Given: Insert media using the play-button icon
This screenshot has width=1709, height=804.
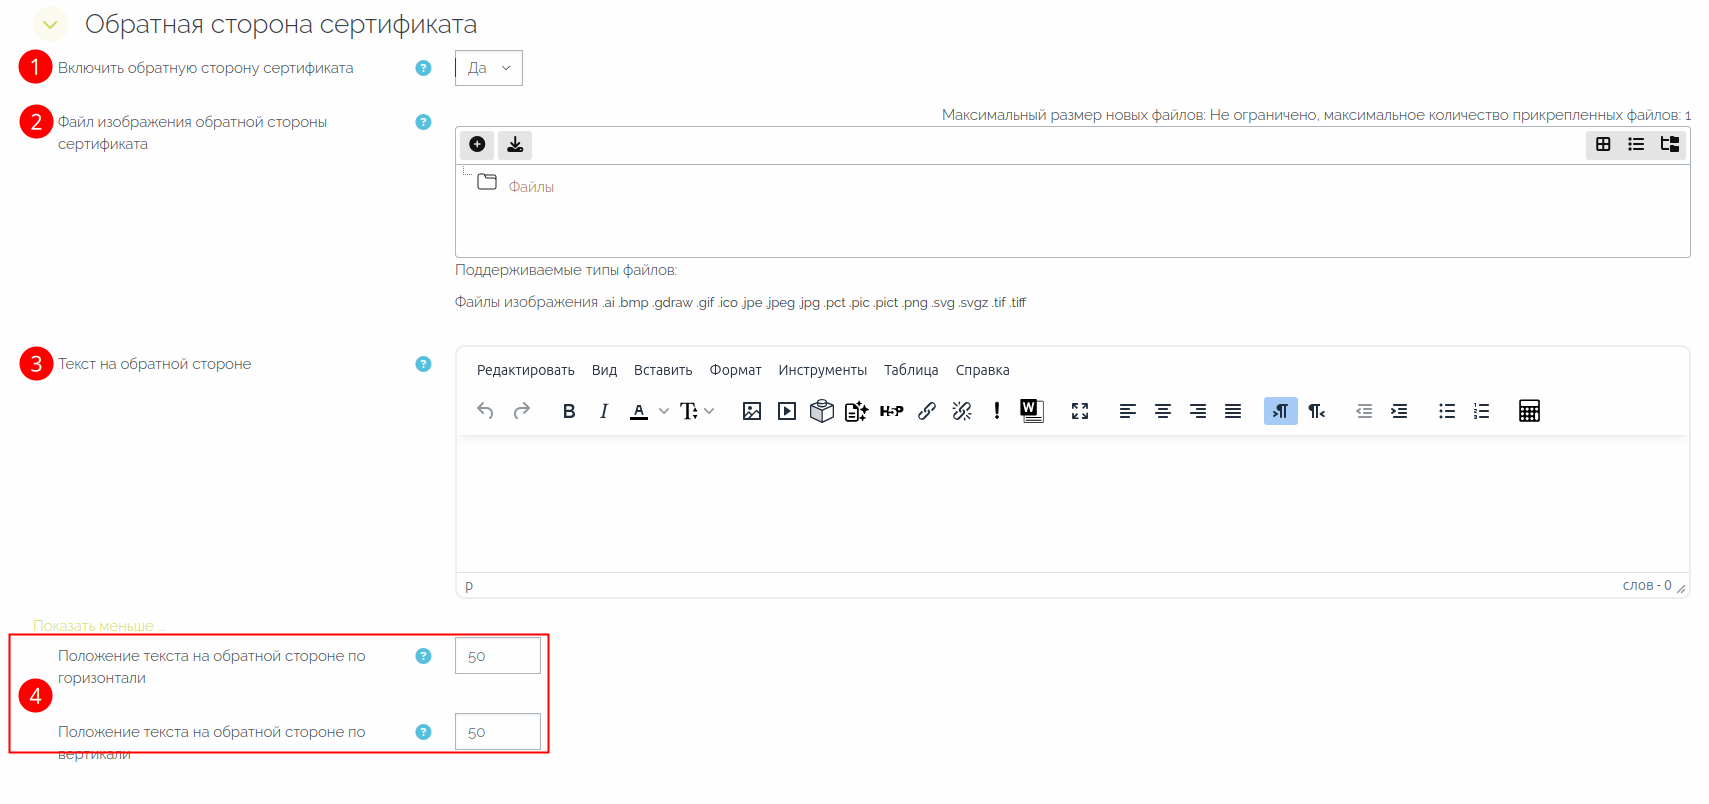Looking at the screenshot, I should click(x=787, y=411).
